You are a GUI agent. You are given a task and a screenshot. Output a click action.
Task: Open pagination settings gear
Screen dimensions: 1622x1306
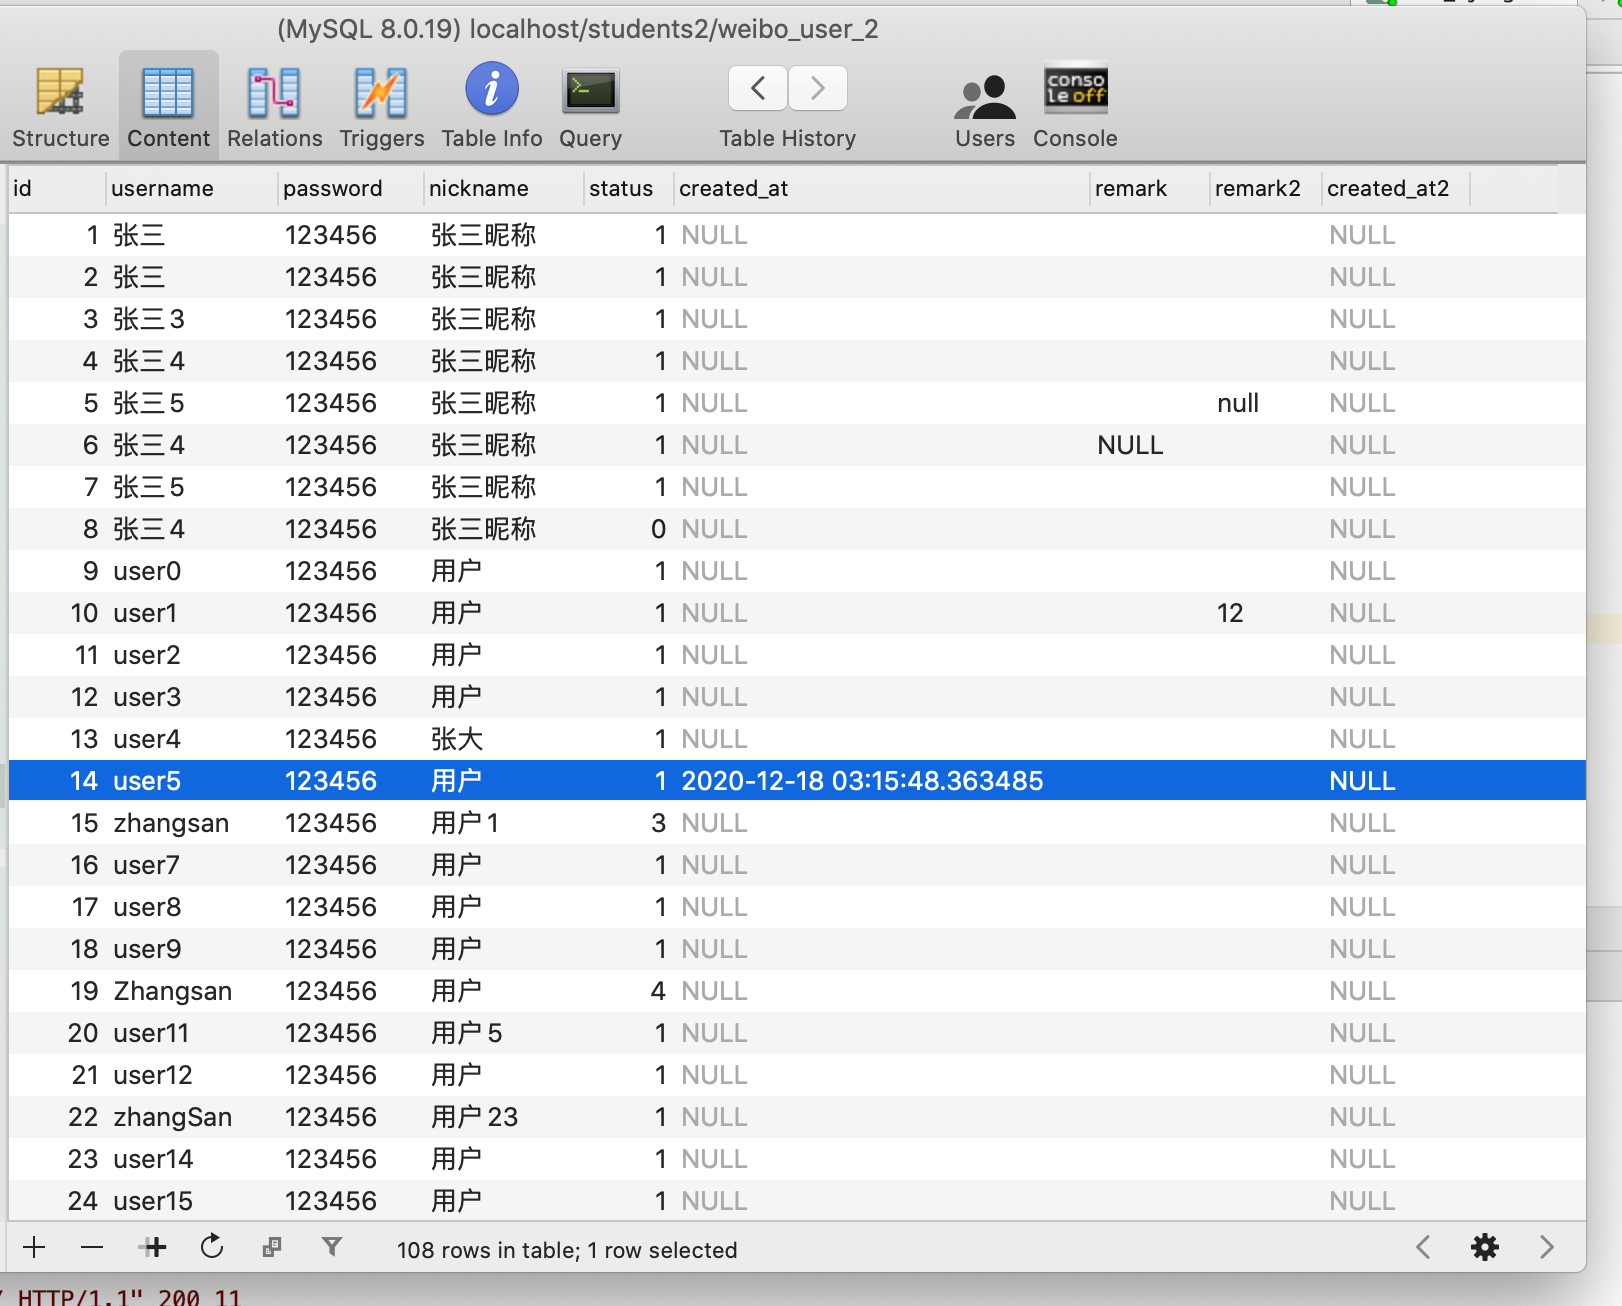coord(1485,1247)
